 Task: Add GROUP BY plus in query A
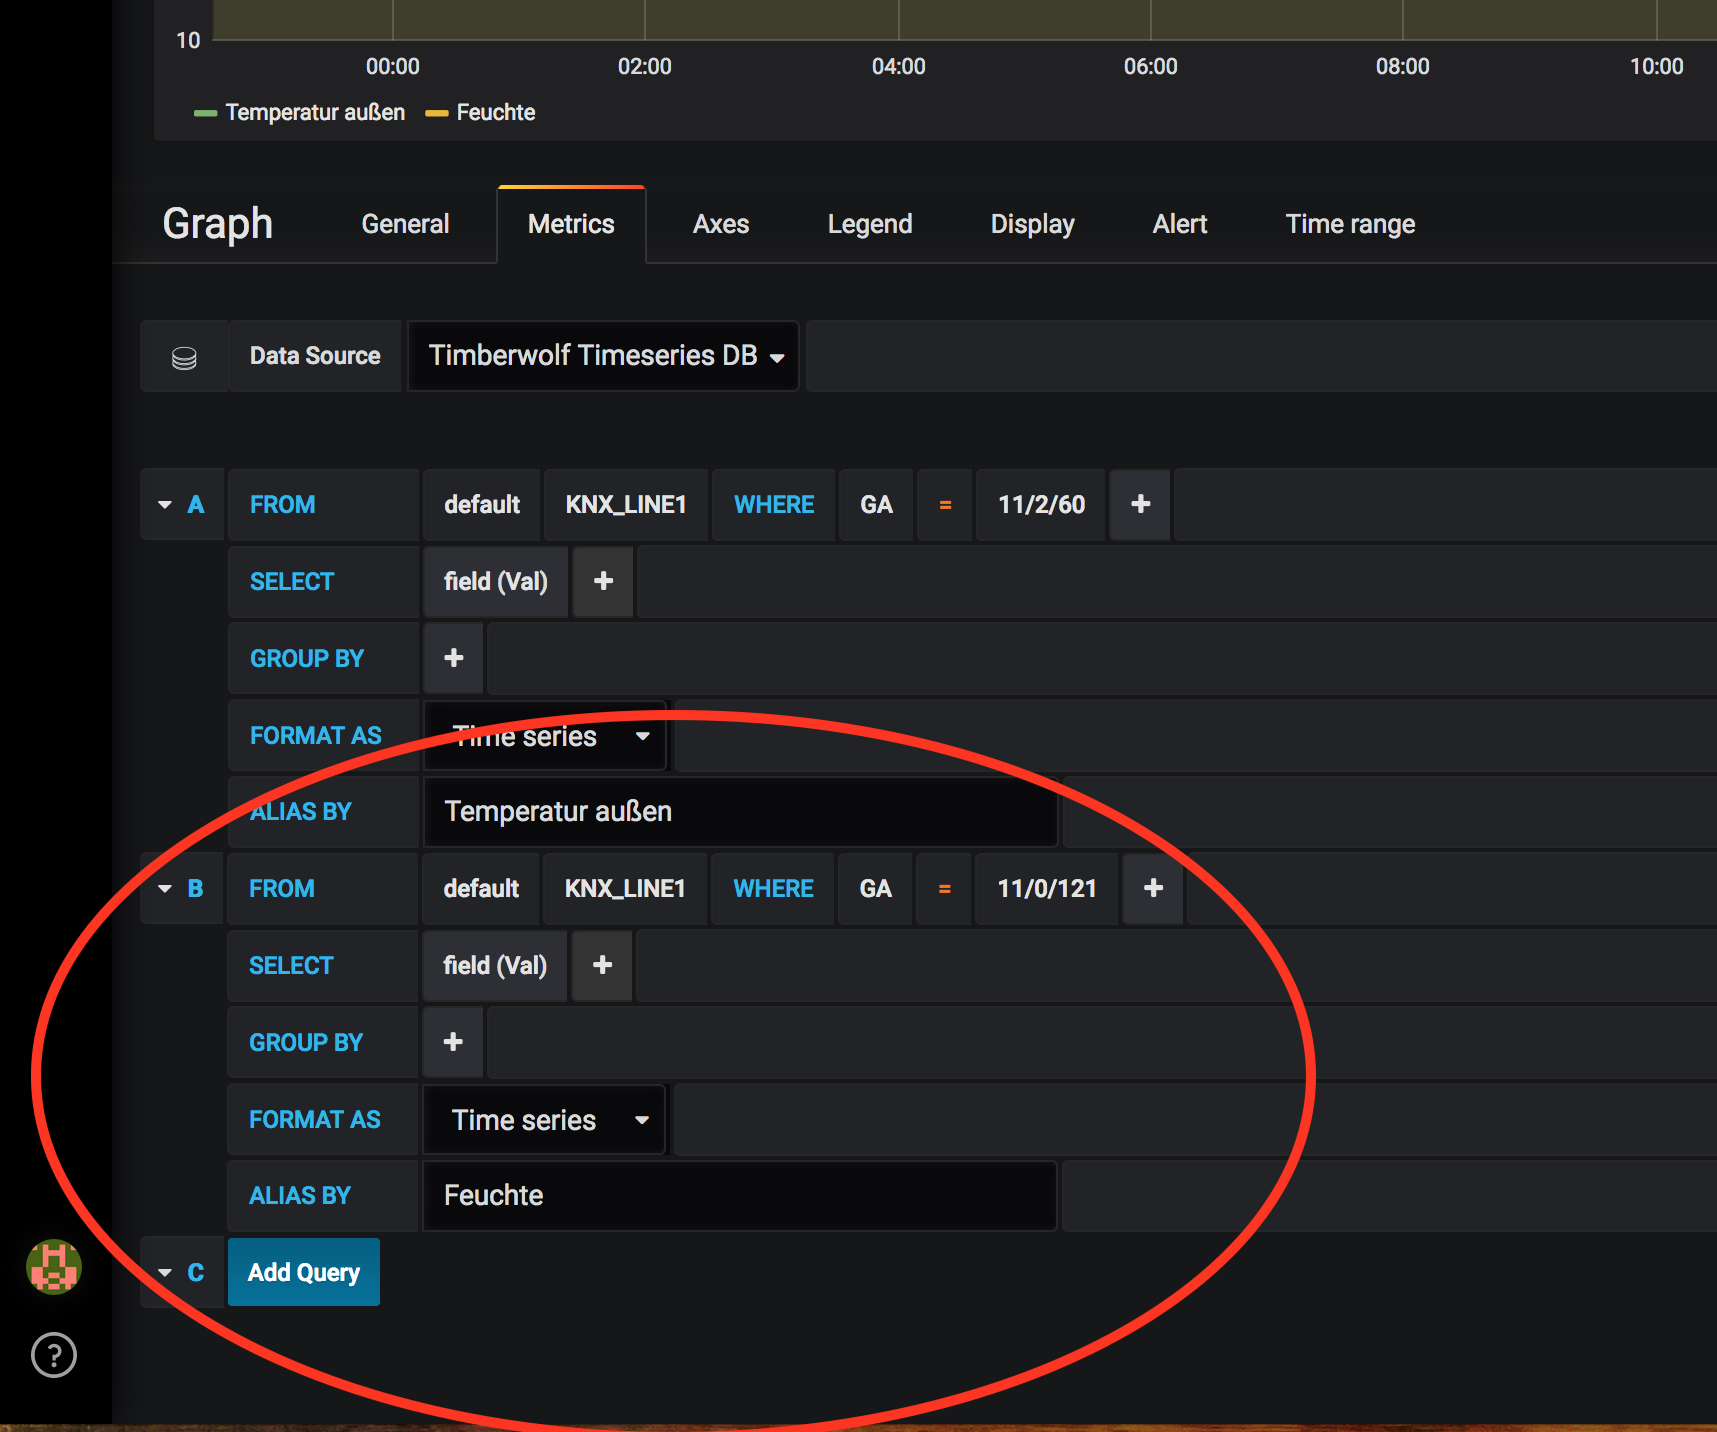[x=454, y=658]
